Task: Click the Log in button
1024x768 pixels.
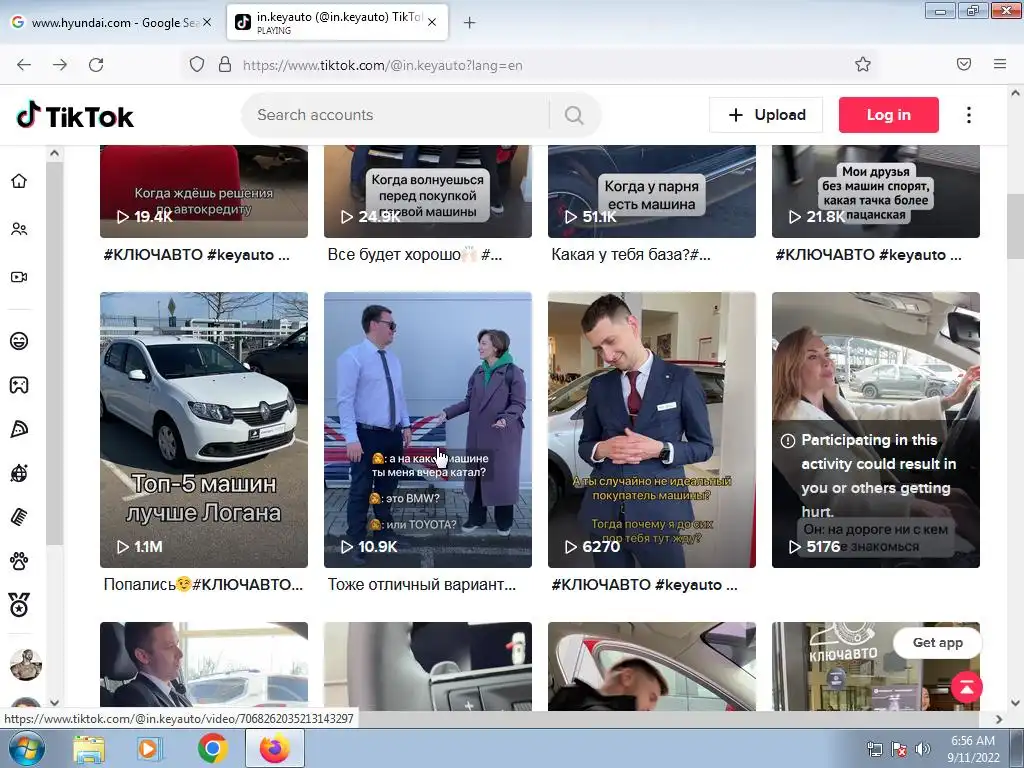Action: coord(889,115)
